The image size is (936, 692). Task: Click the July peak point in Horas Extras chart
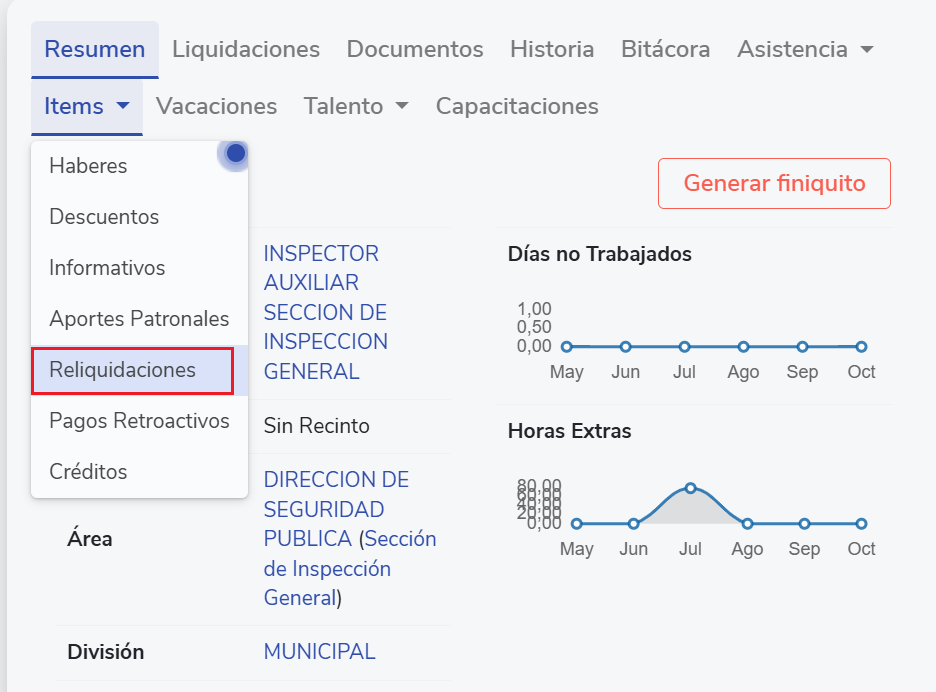[x=690, y=488]
